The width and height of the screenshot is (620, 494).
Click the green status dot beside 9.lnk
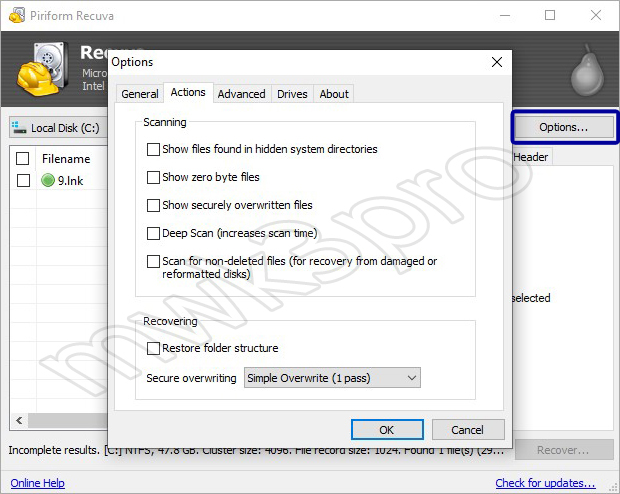click(48, 180)
